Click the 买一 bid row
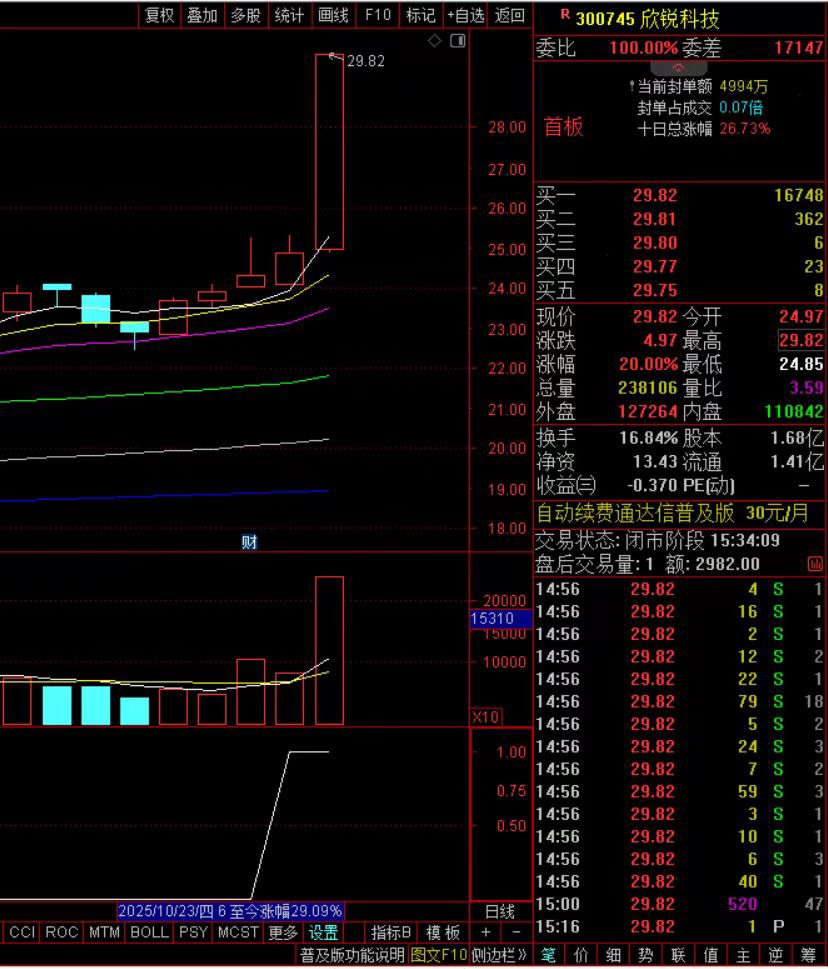Image resolution: width=828 pixels, height=969 pixels. tap(679, 195)
